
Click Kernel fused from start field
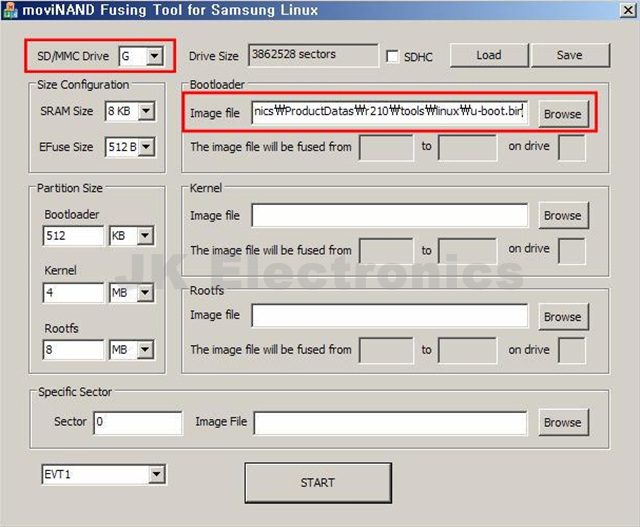386,251
